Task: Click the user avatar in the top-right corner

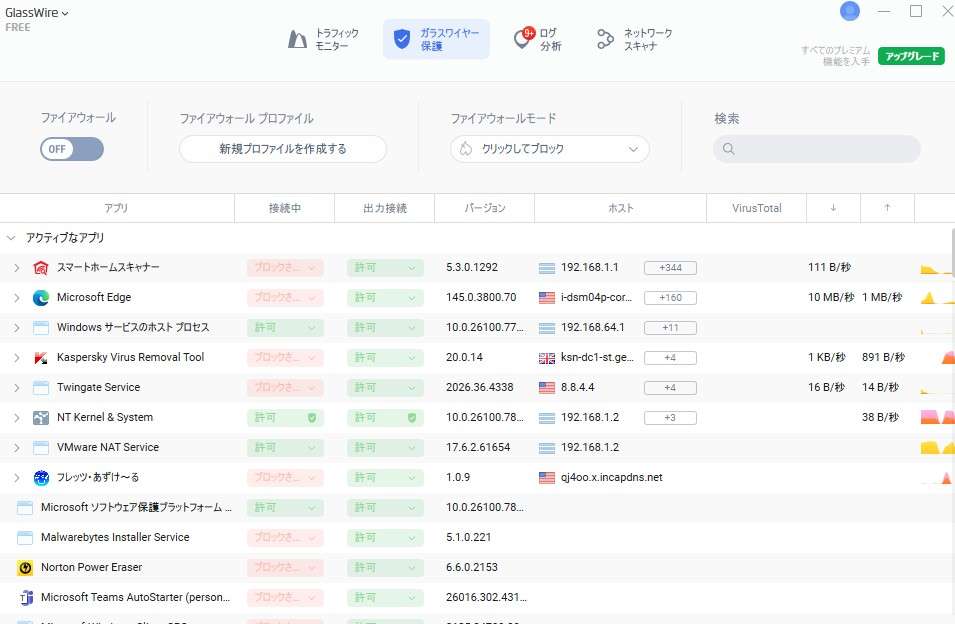Action: point(849,11)
